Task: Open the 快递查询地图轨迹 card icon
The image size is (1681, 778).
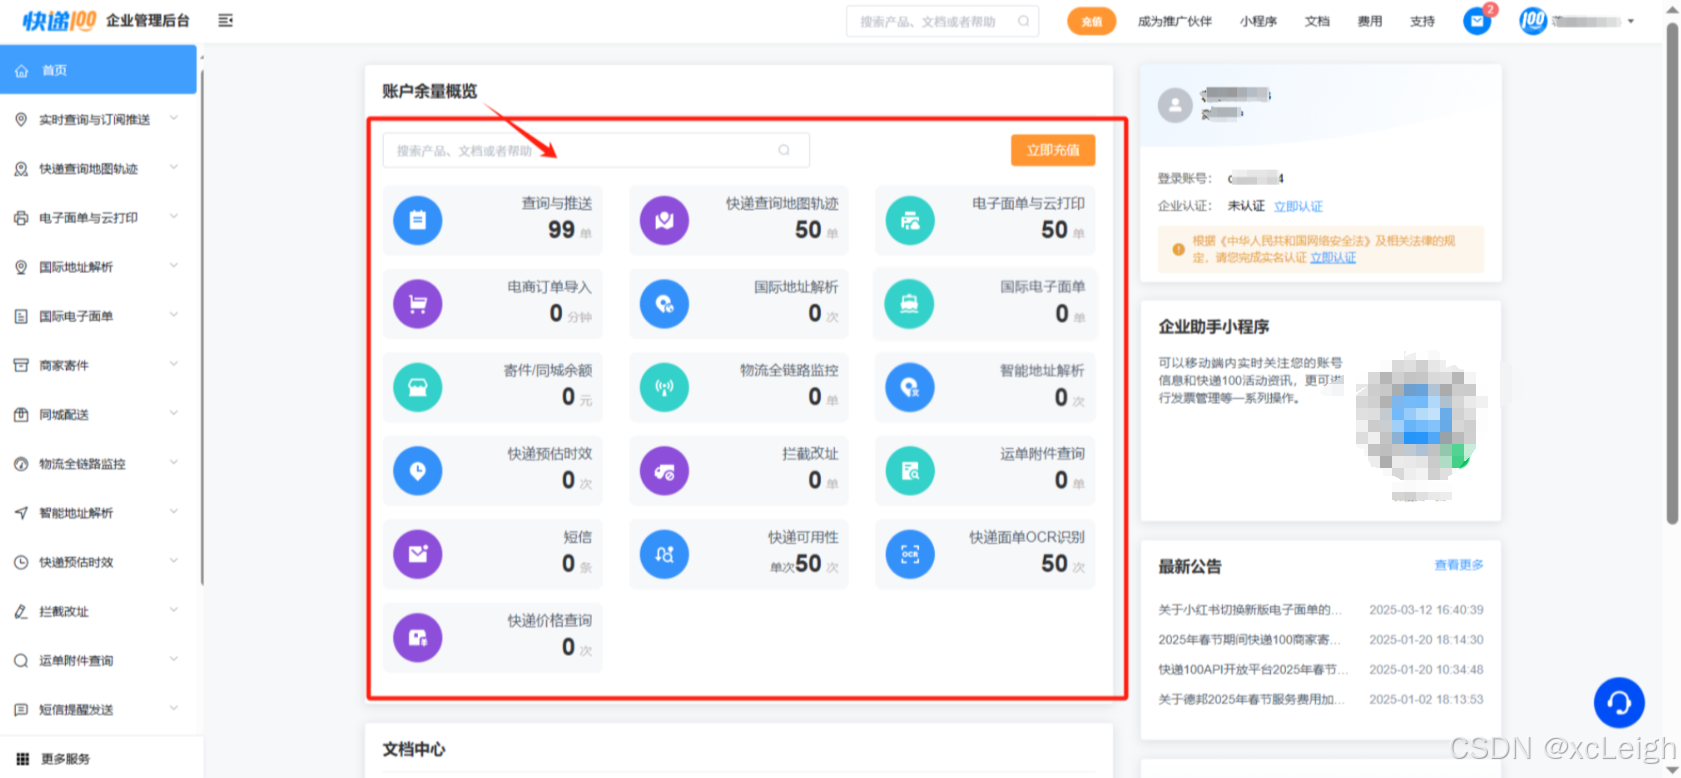Action: point(664,220)
